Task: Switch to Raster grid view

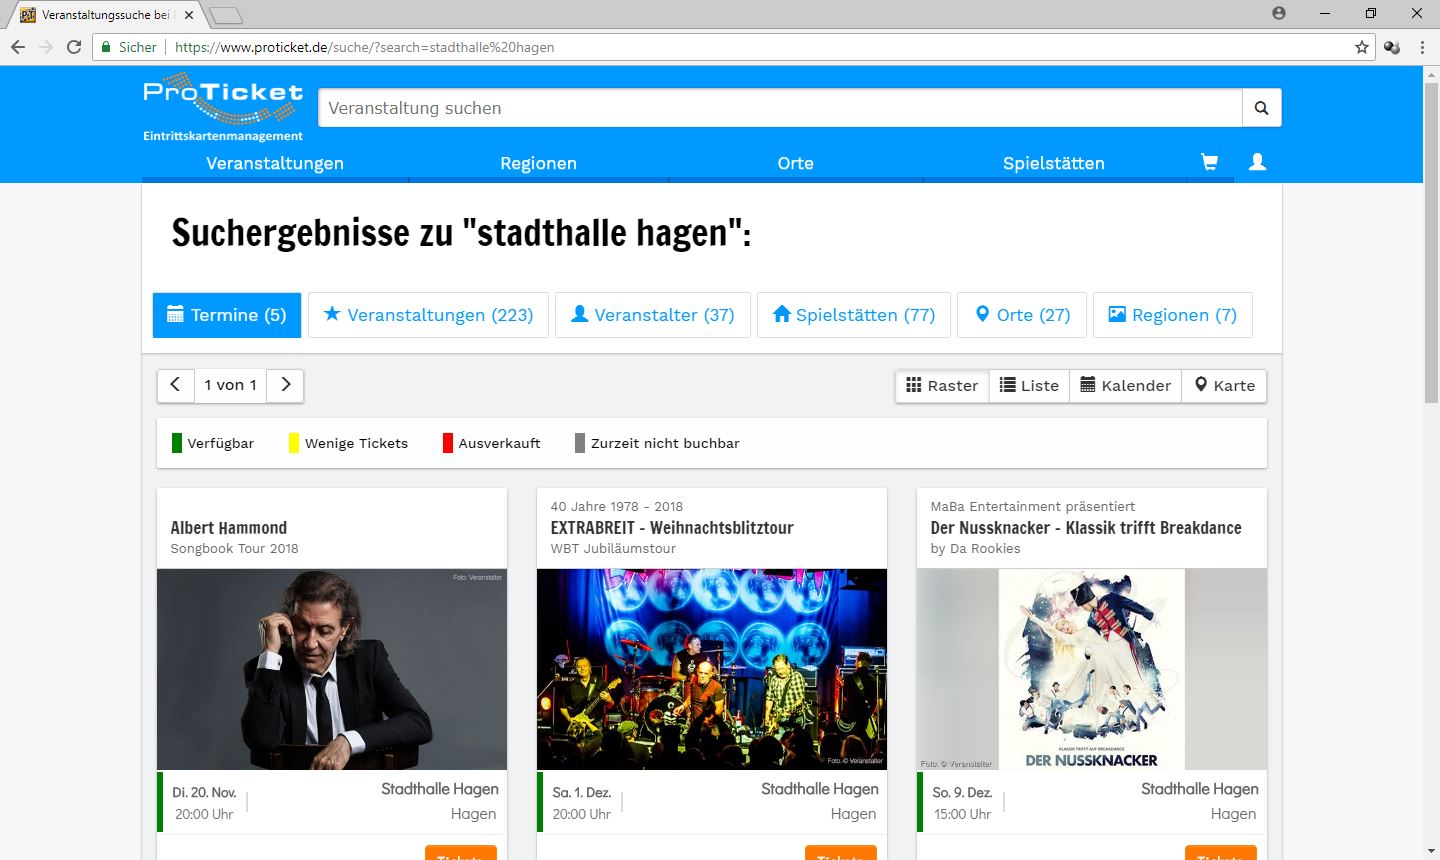Action: (942, 386)
